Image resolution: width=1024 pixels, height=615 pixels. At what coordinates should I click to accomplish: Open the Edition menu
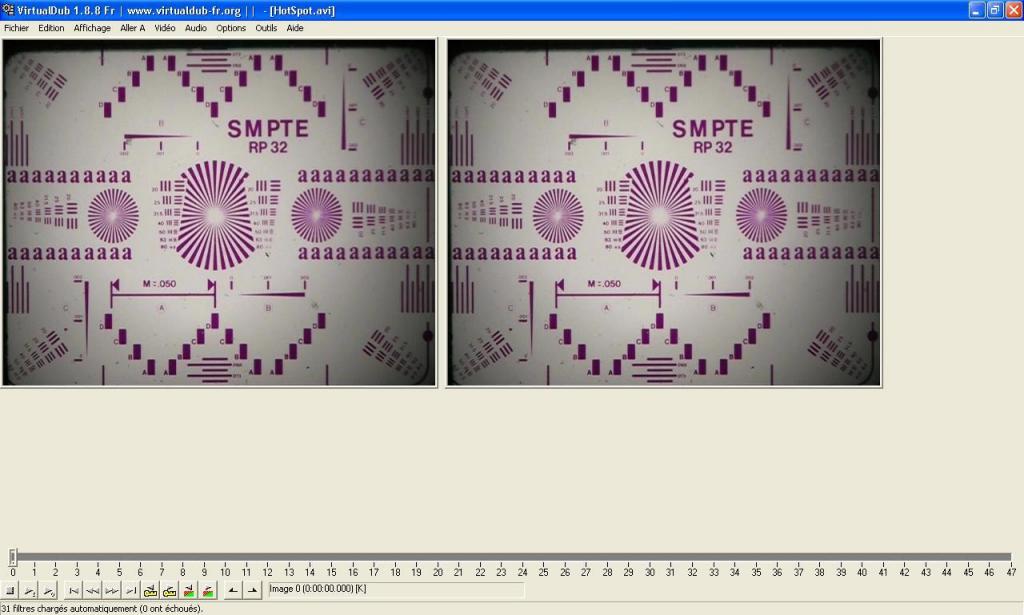(x=51, y=28)
